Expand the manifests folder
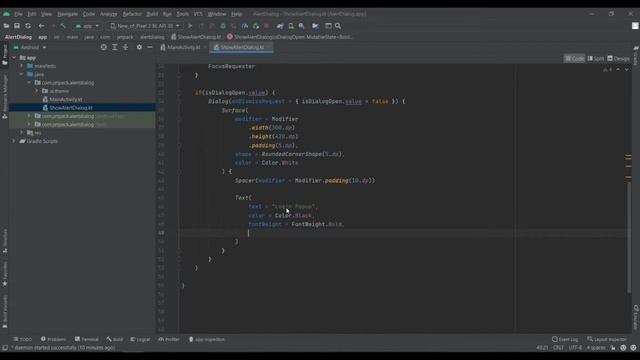Image resolution: width=640 pixels, height=360 pixels. click(x=22, y=66)
